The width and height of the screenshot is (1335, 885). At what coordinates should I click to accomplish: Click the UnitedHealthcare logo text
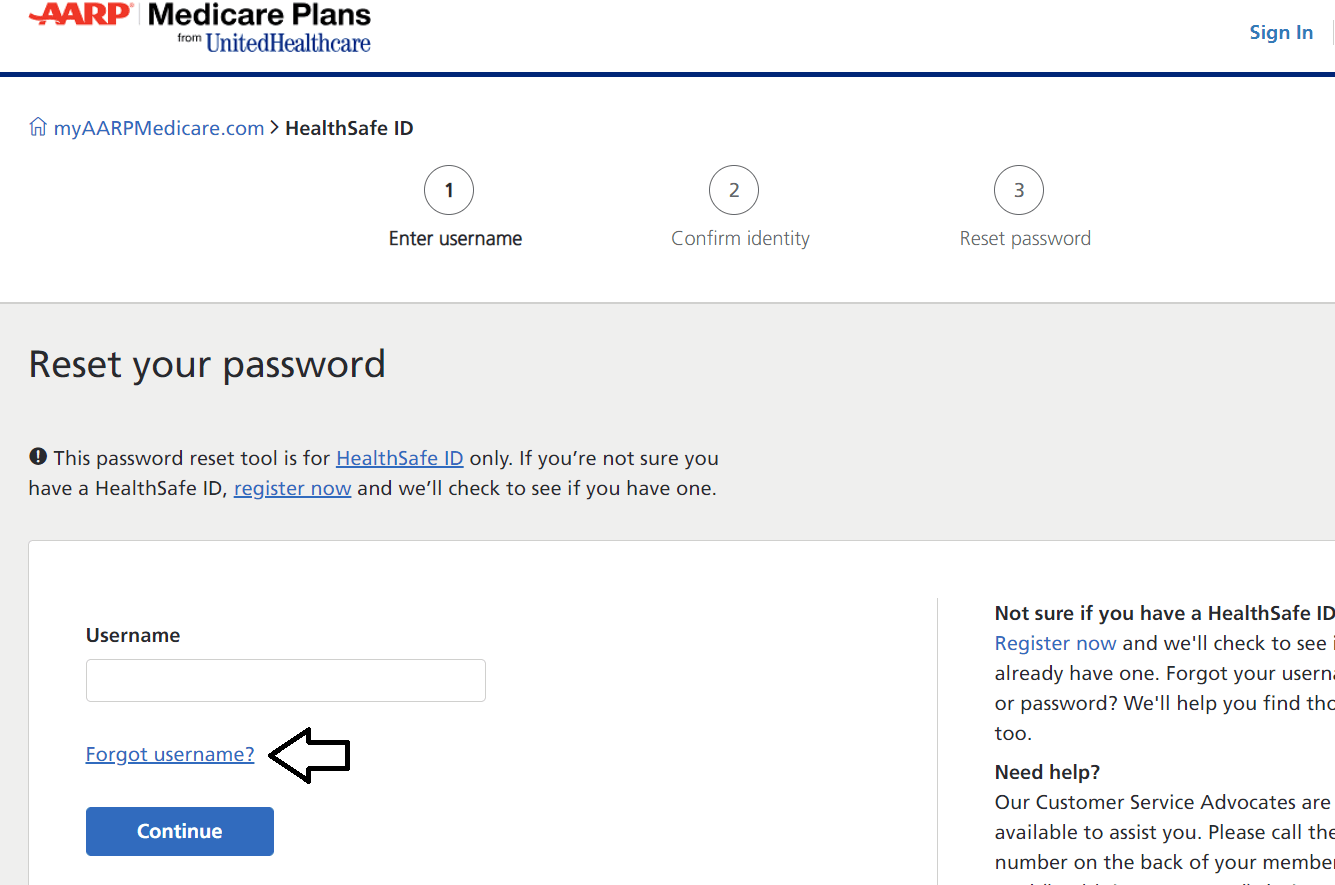[288, 43]
